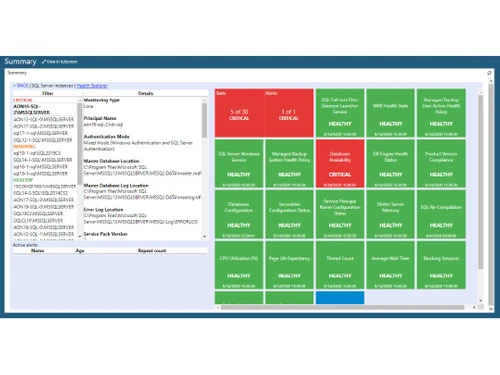Click filter list scroll down arrow
Screen dimensions: 500x375
80,236
